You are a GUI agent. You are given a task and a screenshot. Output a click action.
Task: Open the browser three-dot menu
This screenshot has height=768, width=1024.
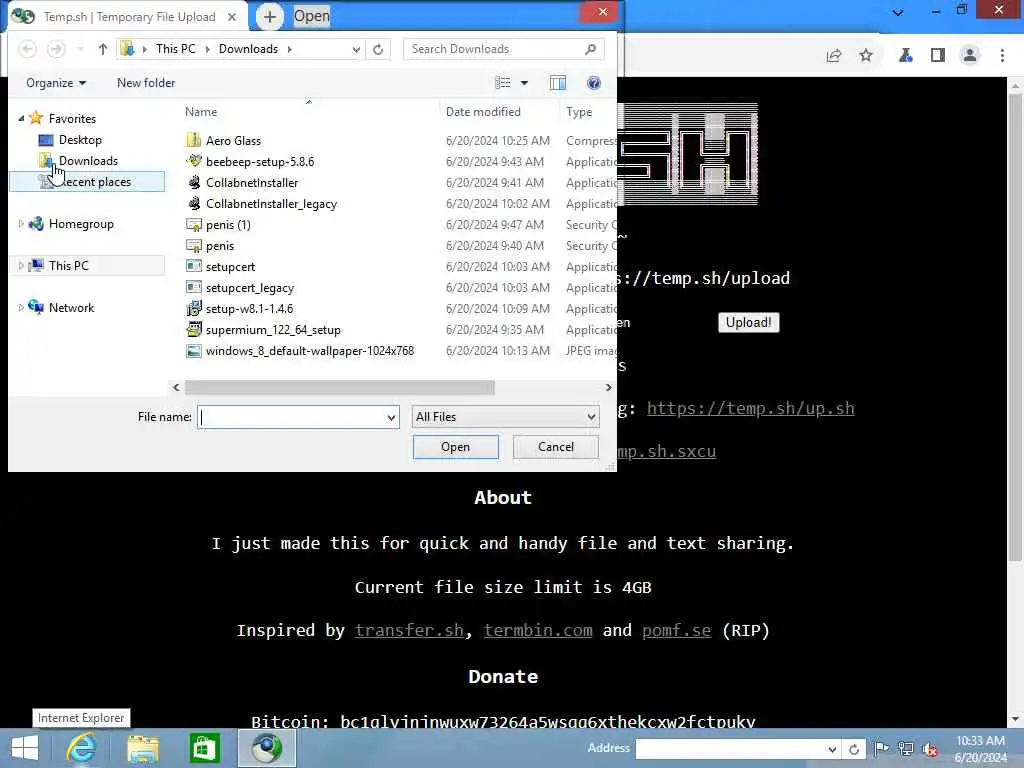click(1002, 56)
